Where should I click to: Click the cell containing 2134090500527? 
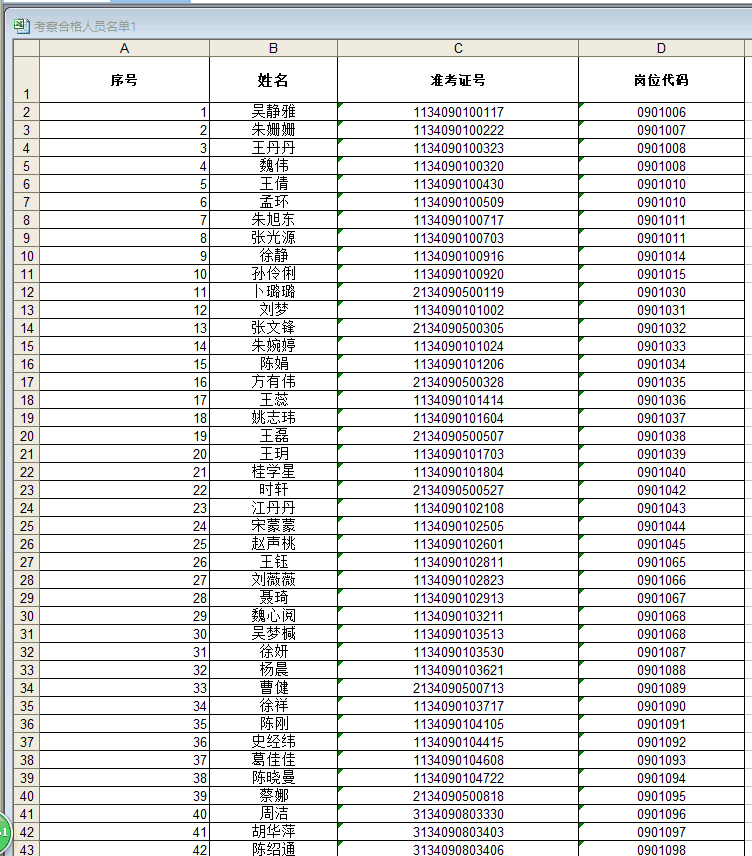[458, 490]
